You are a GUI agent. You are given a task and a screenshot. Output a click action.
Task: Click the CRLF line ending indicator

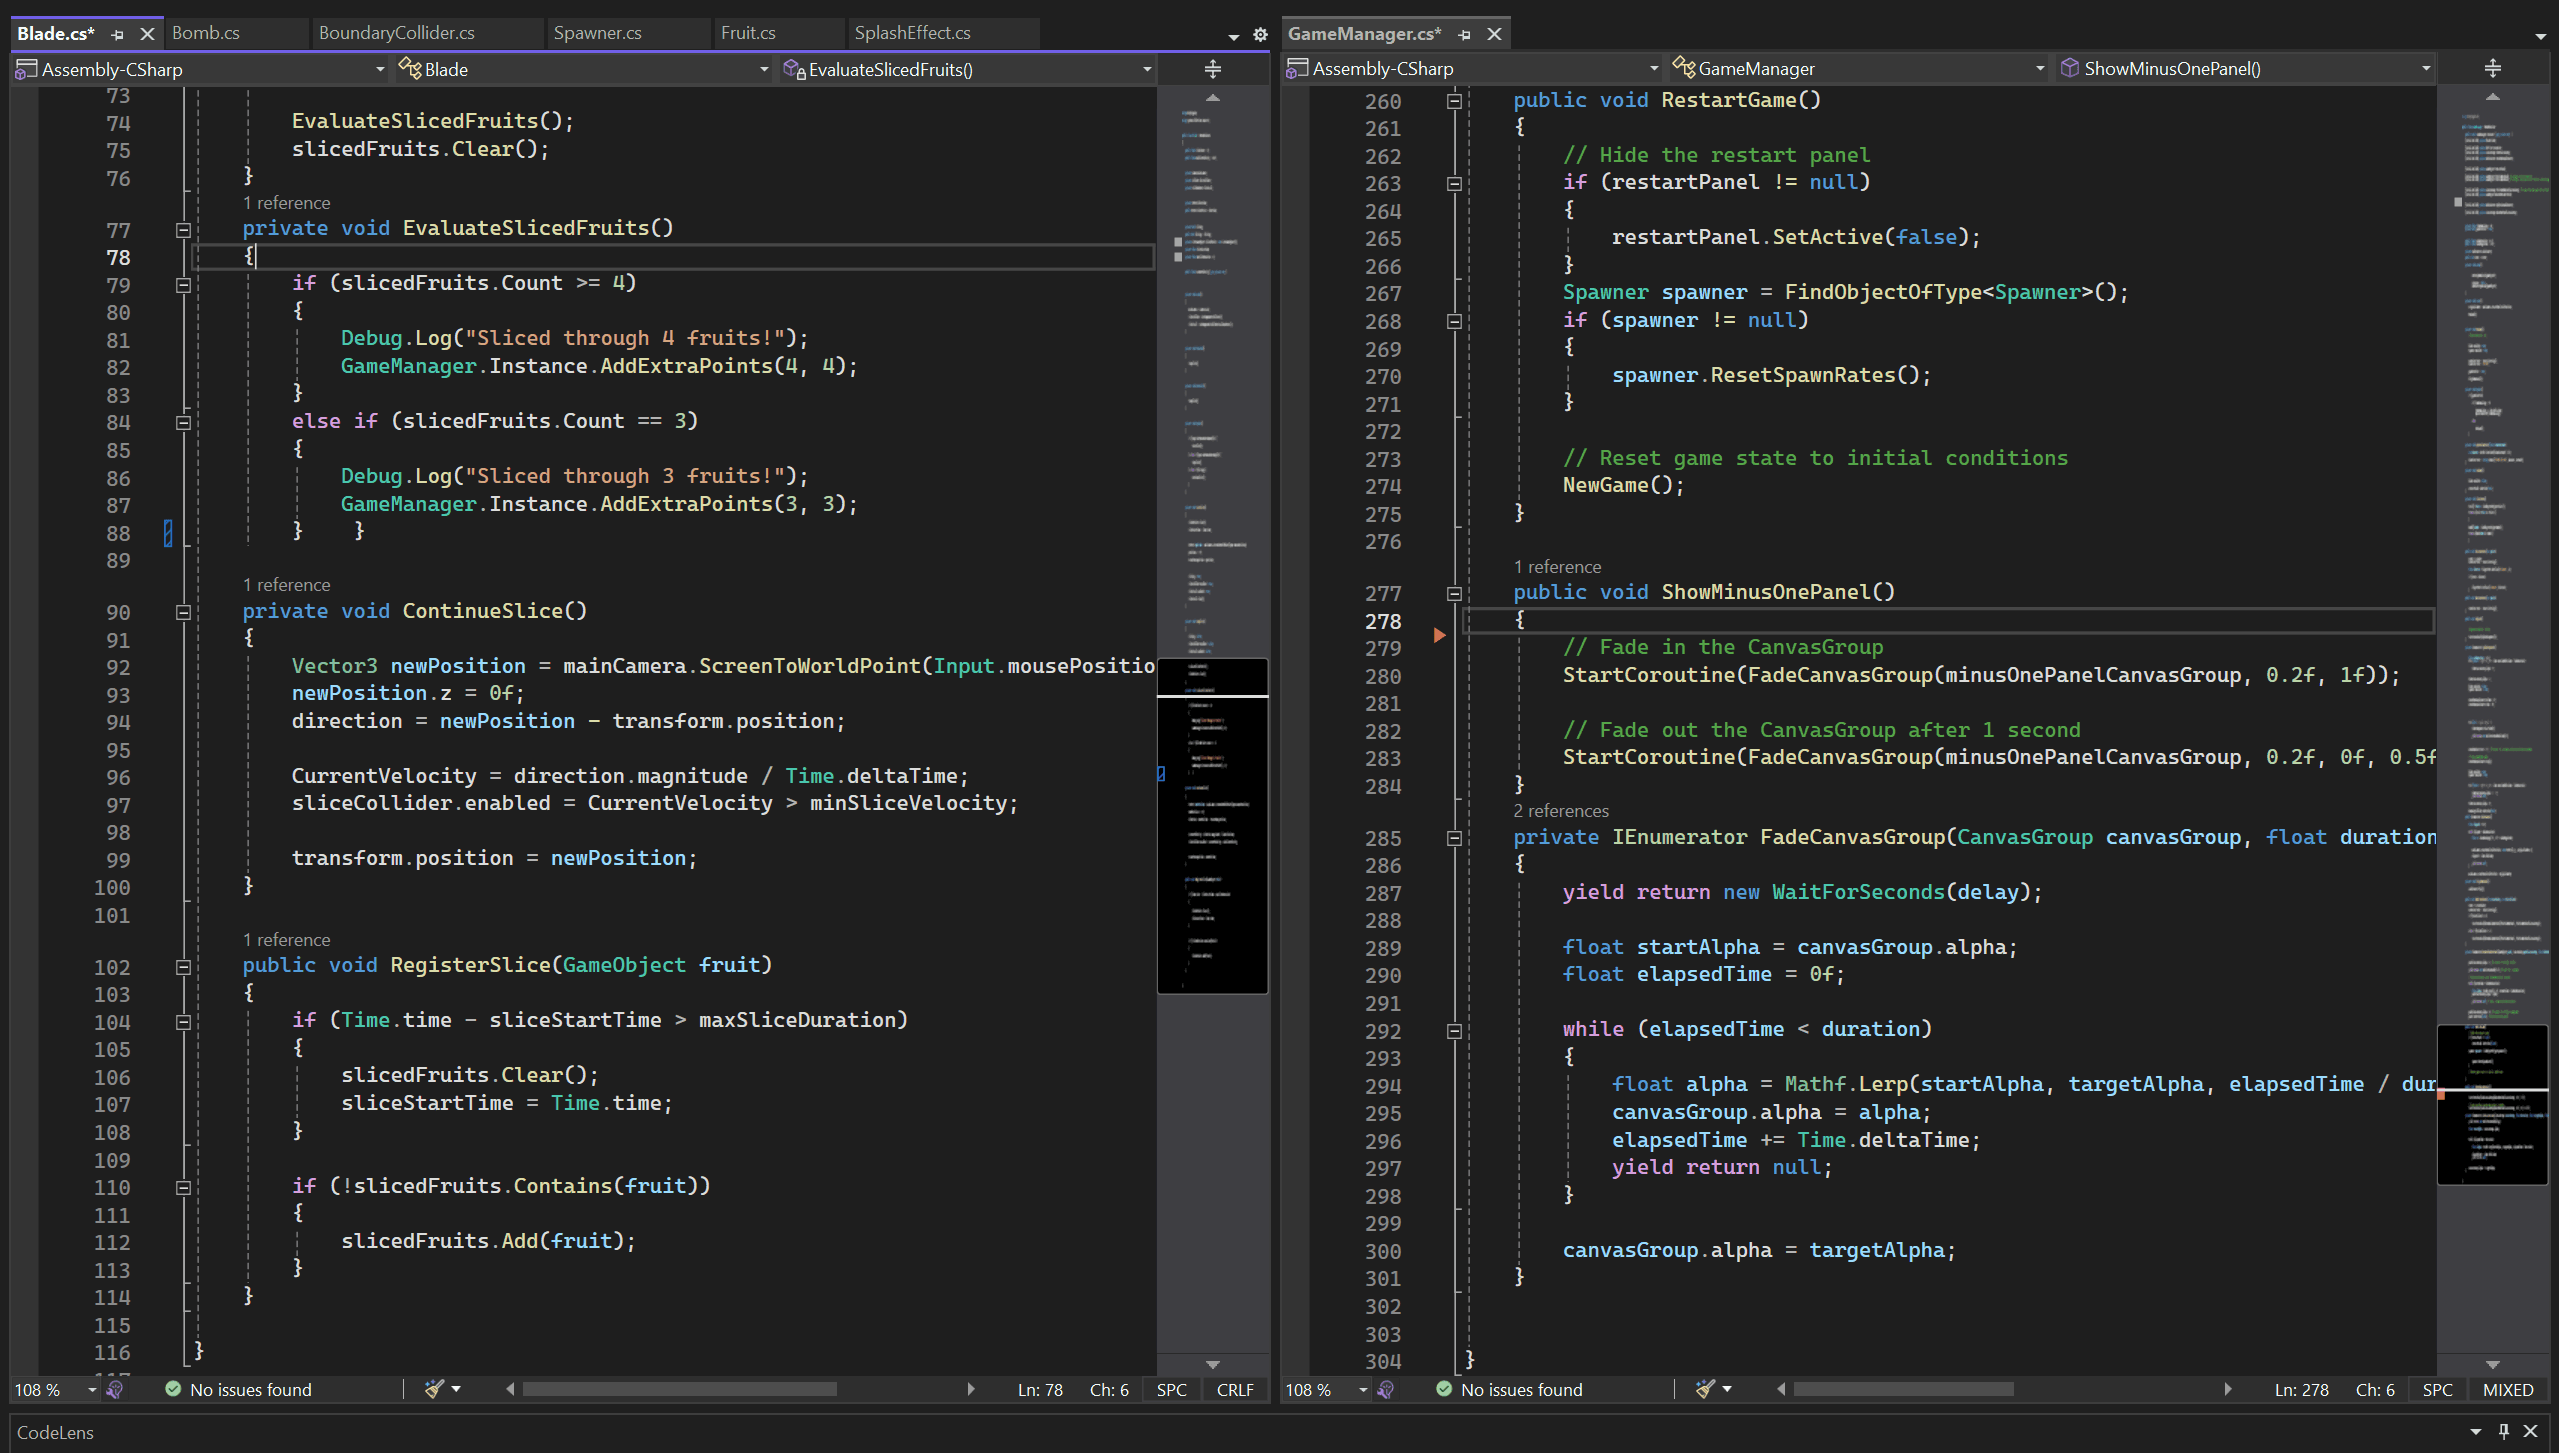[x=1234, y=1389]
